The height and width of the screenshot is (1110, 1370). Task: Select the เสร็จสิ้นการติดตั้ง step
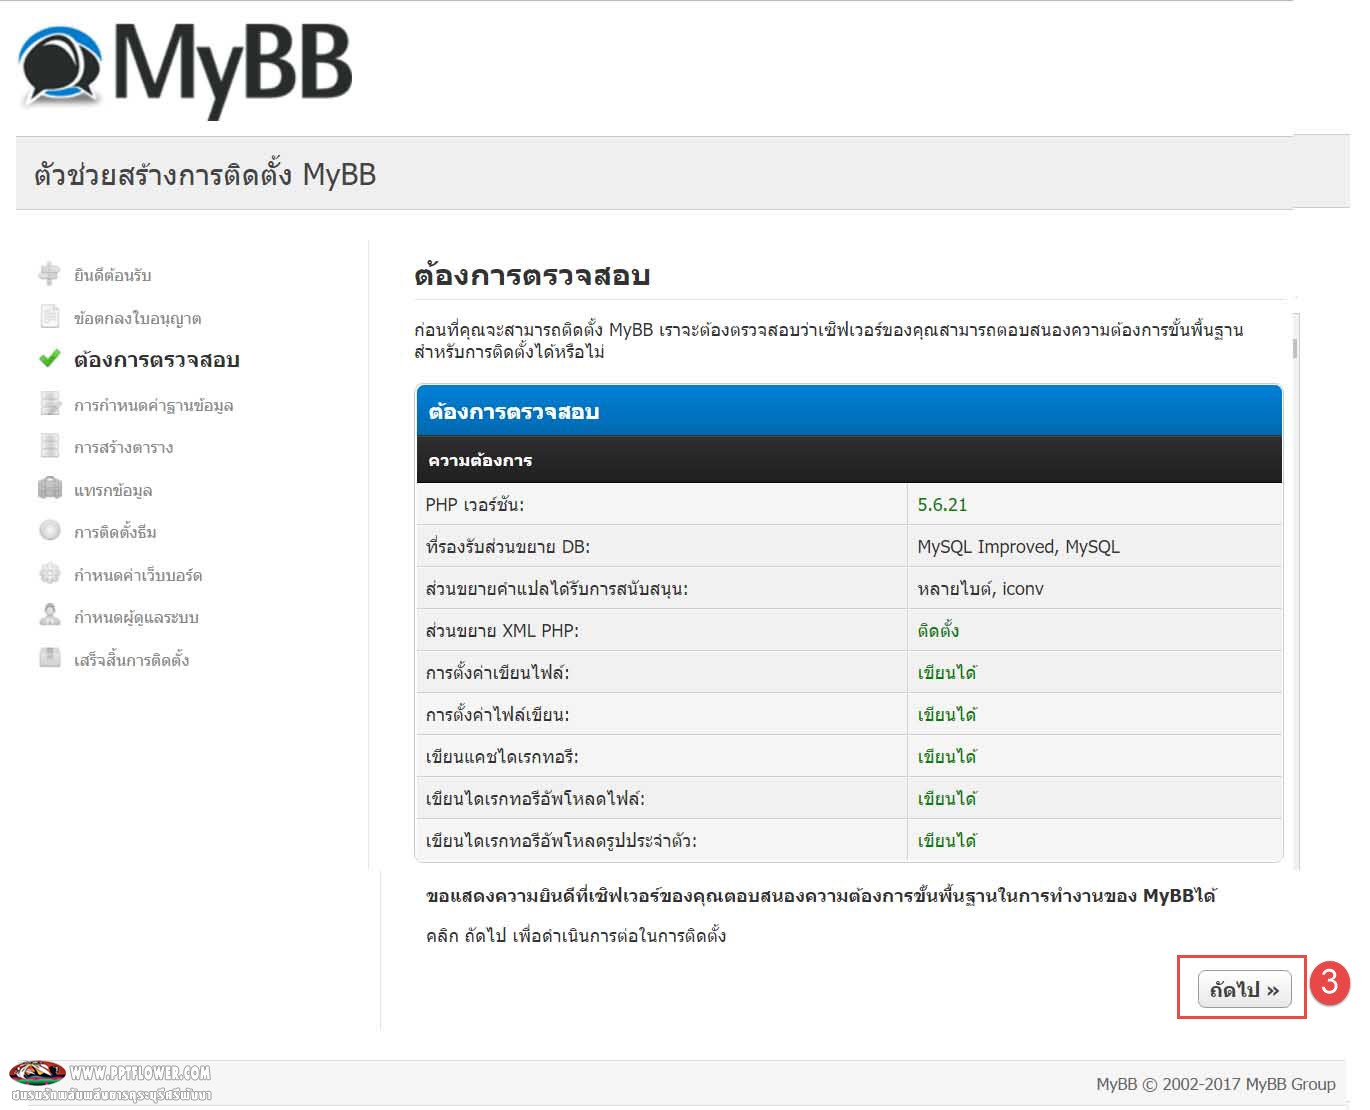[132, 660]
